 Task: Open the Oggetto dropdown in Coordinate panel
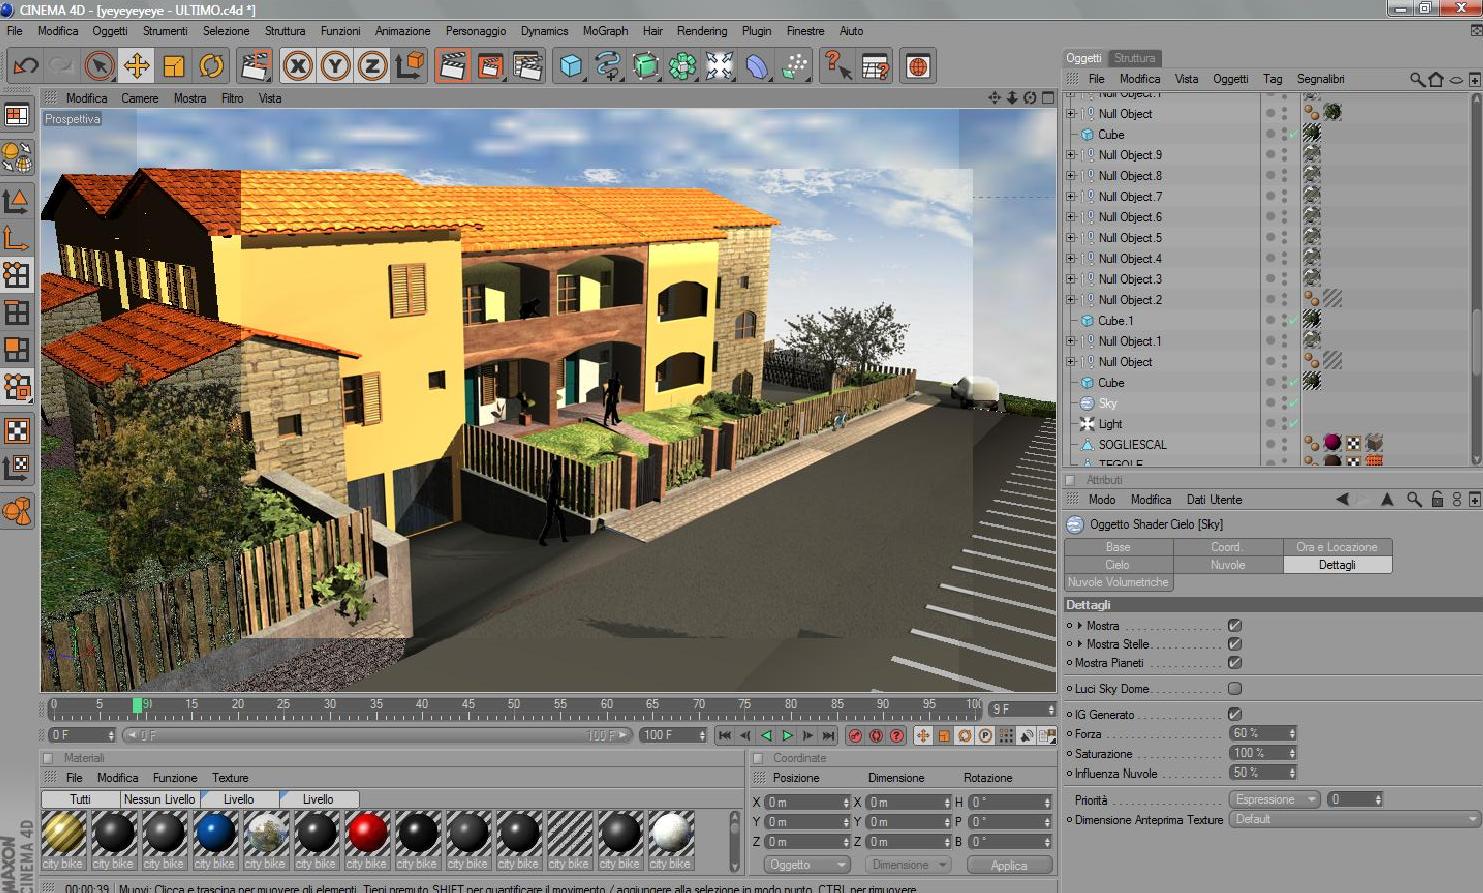tap(808, 865)
